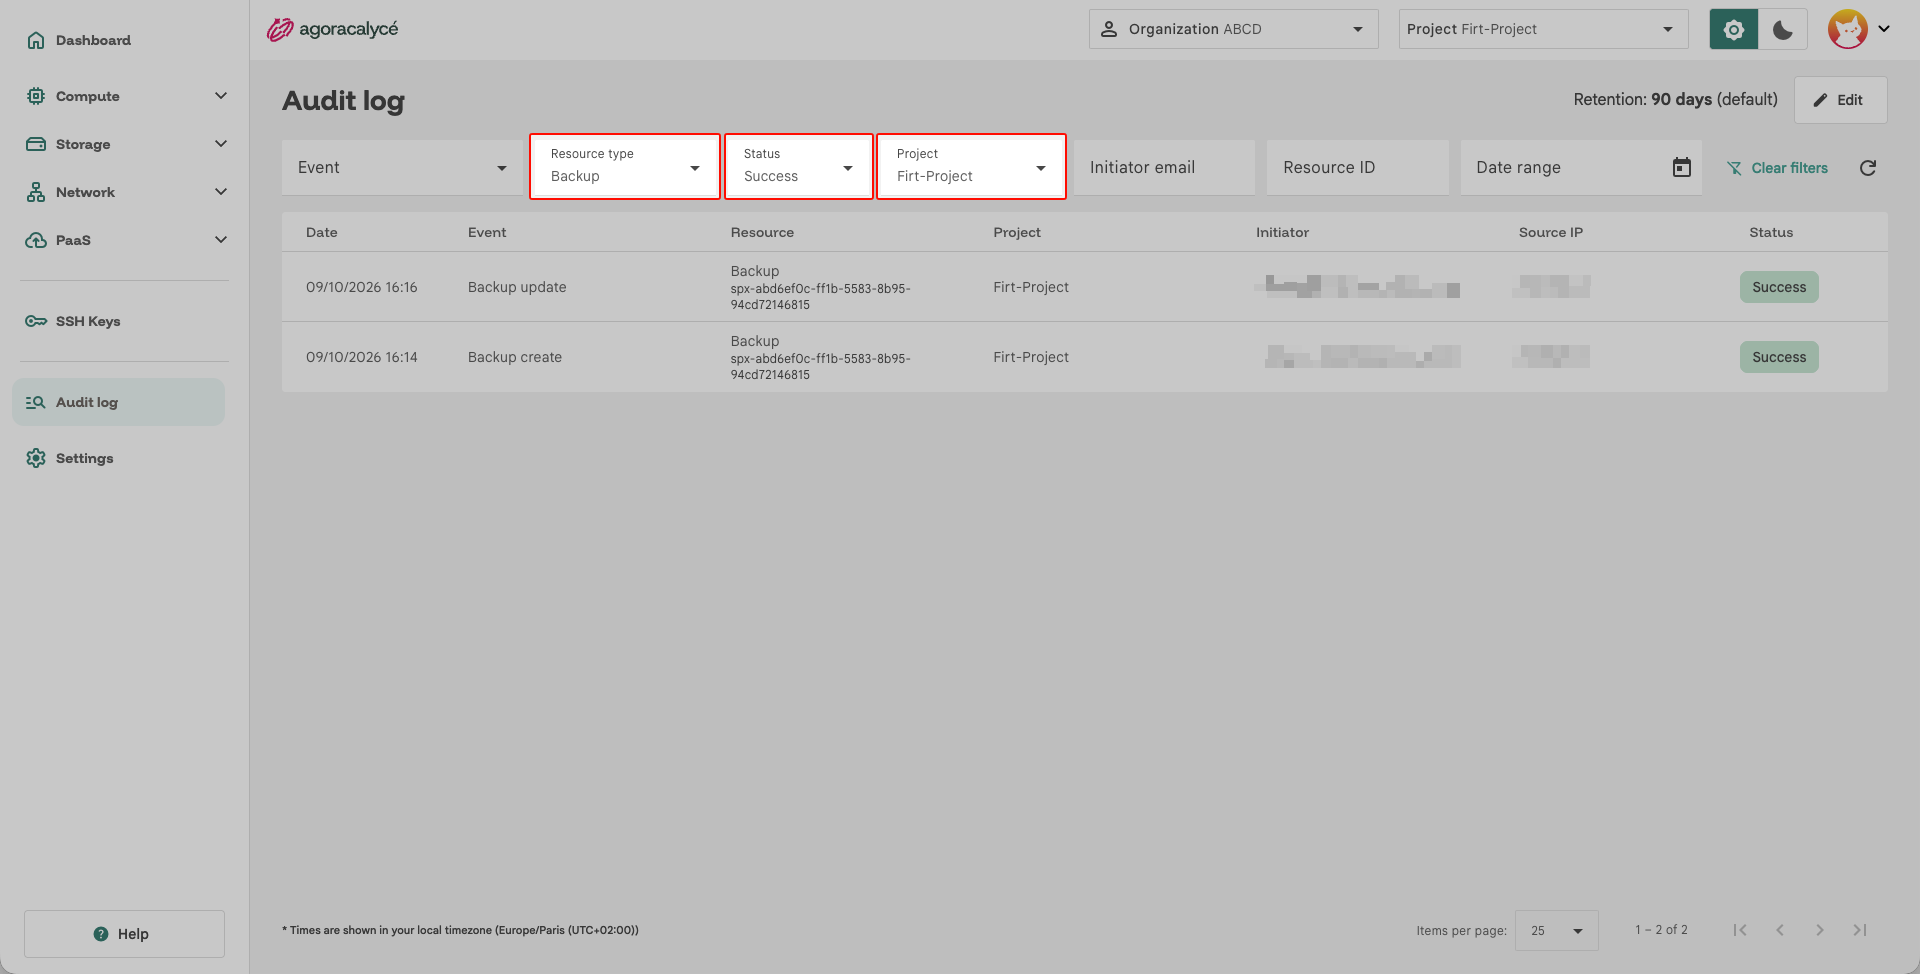The width and height of the screenshot is (1920, 974).
Task: Click the Network topology icon
Action: point(36,192)
